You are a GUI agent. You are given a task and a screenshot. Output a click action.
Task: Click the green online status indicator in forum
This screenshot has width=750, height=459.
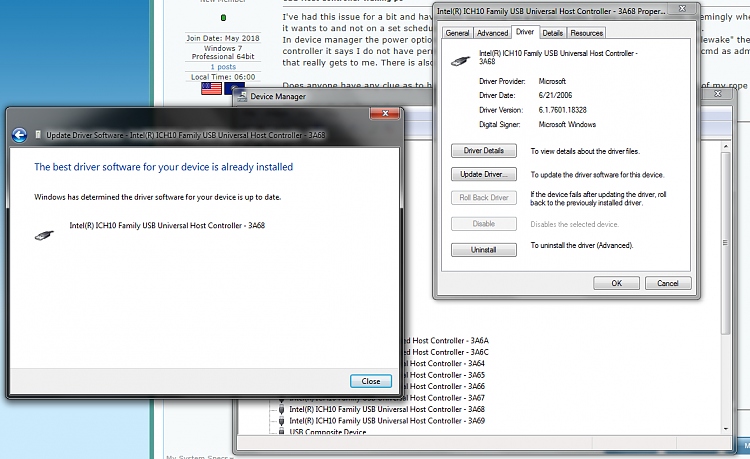pyautogui.click(x=223, y=18)
